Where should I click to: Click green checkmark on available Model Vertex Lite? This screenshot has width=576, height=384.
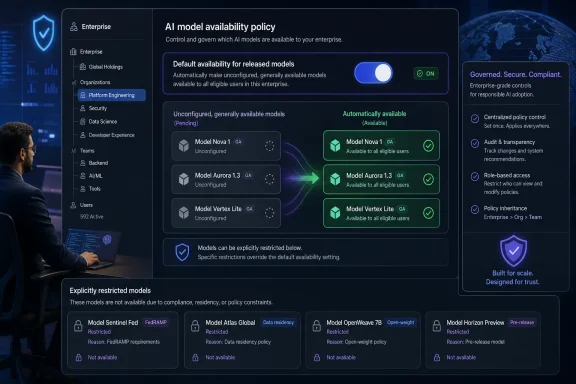(428, 213)
